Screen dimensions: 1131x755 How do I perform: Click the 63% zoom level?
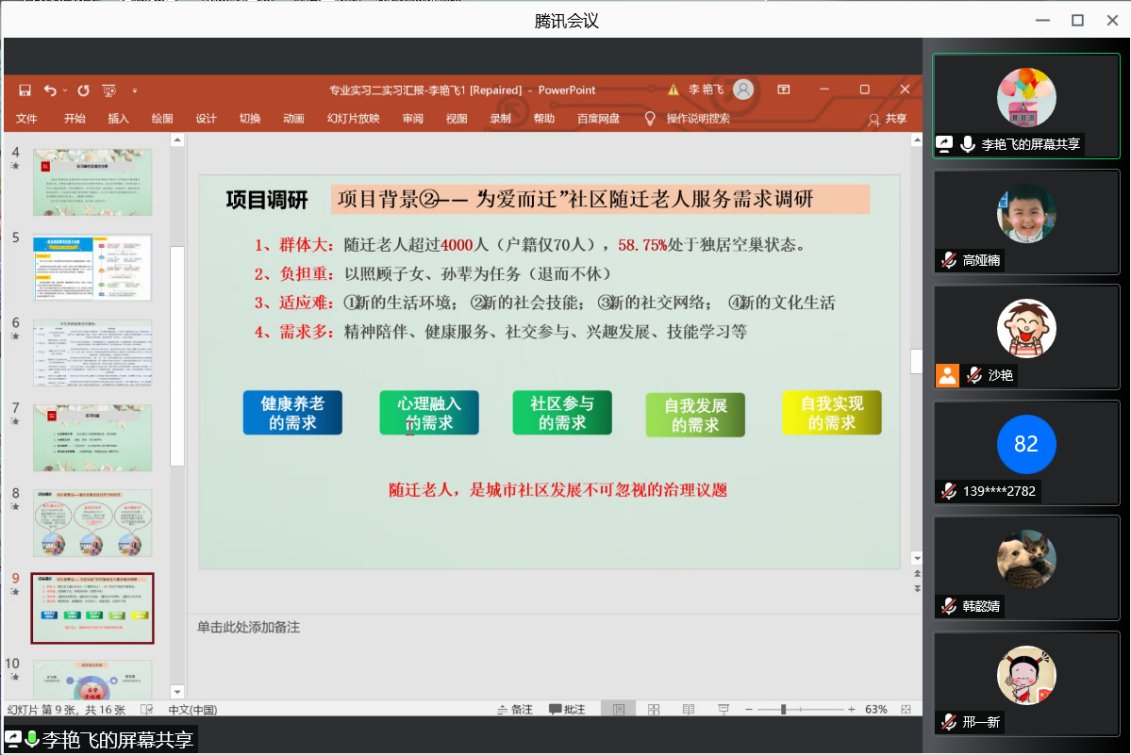(876, 710)
